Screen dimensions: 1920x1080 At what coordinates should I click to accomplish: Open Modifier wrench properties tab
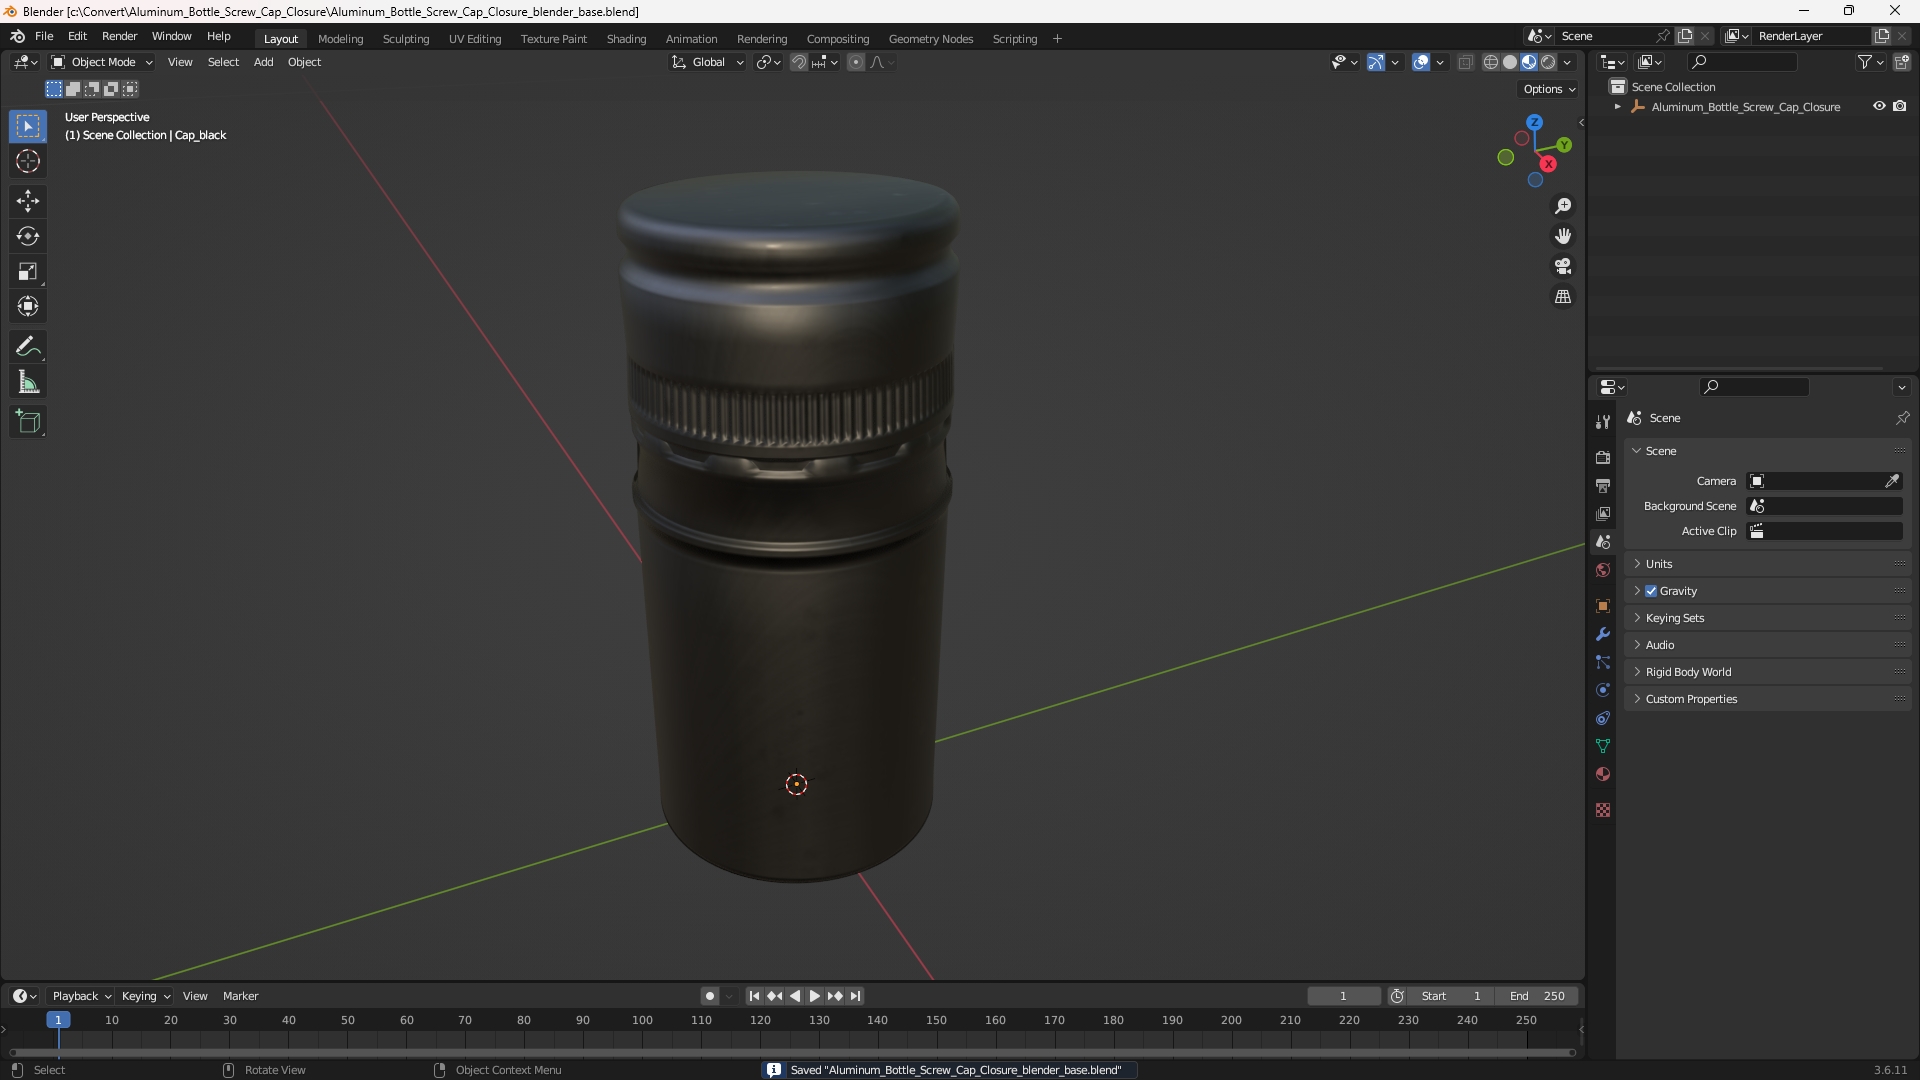[1603, 634]
